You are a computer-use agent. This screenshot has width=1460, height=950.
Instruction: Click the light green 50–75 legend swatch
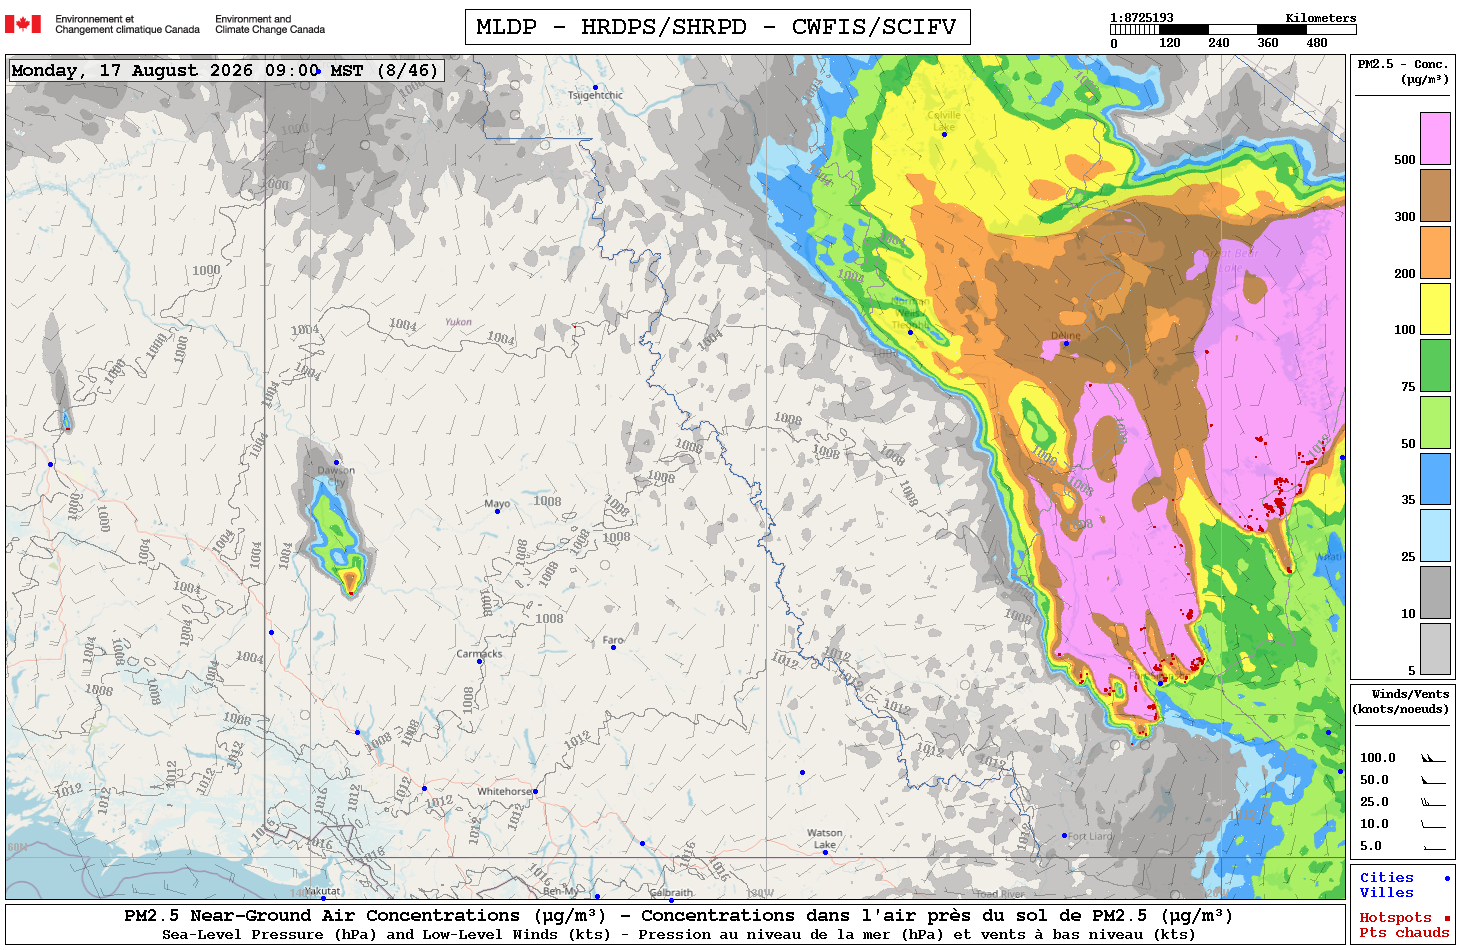pyautogui.click(x=1435, y=422)
